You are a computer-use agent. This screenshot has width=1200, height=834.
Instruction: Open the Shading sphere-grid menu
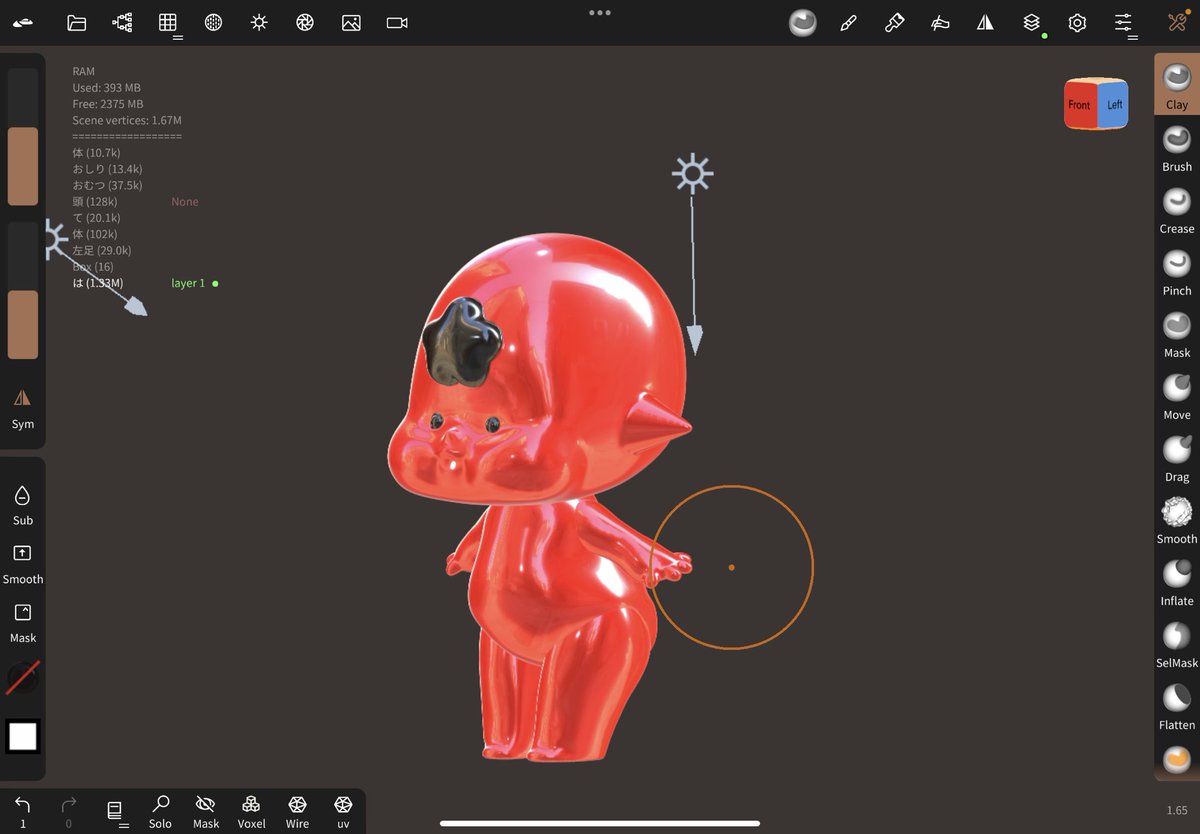[213, 22]
